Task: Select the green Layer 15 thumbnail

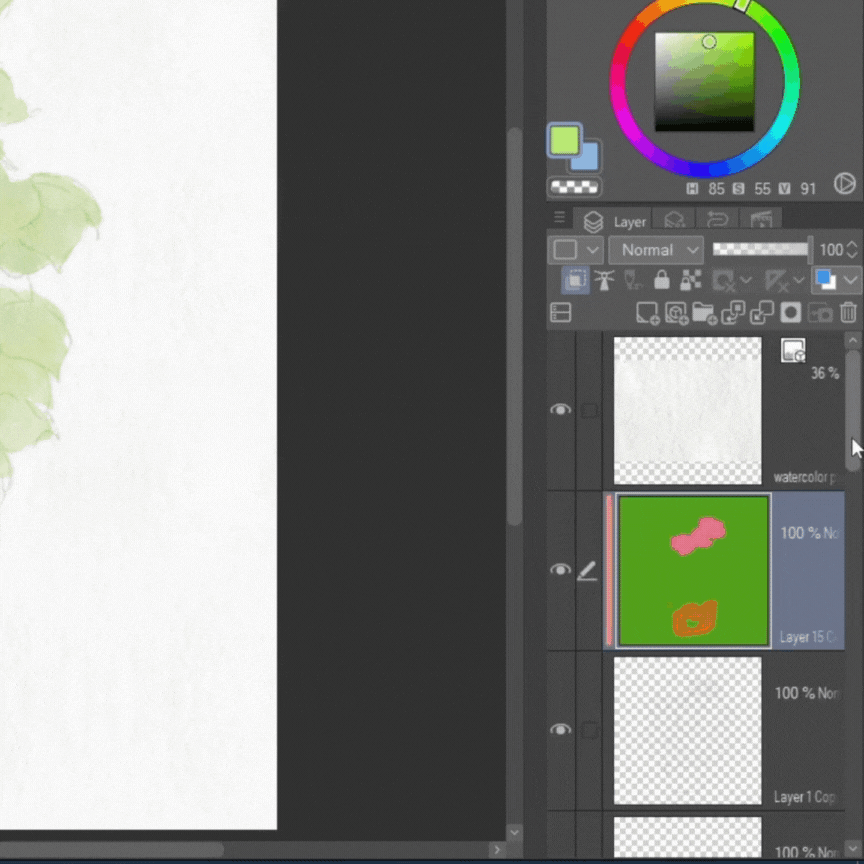Action: [694, 570]
